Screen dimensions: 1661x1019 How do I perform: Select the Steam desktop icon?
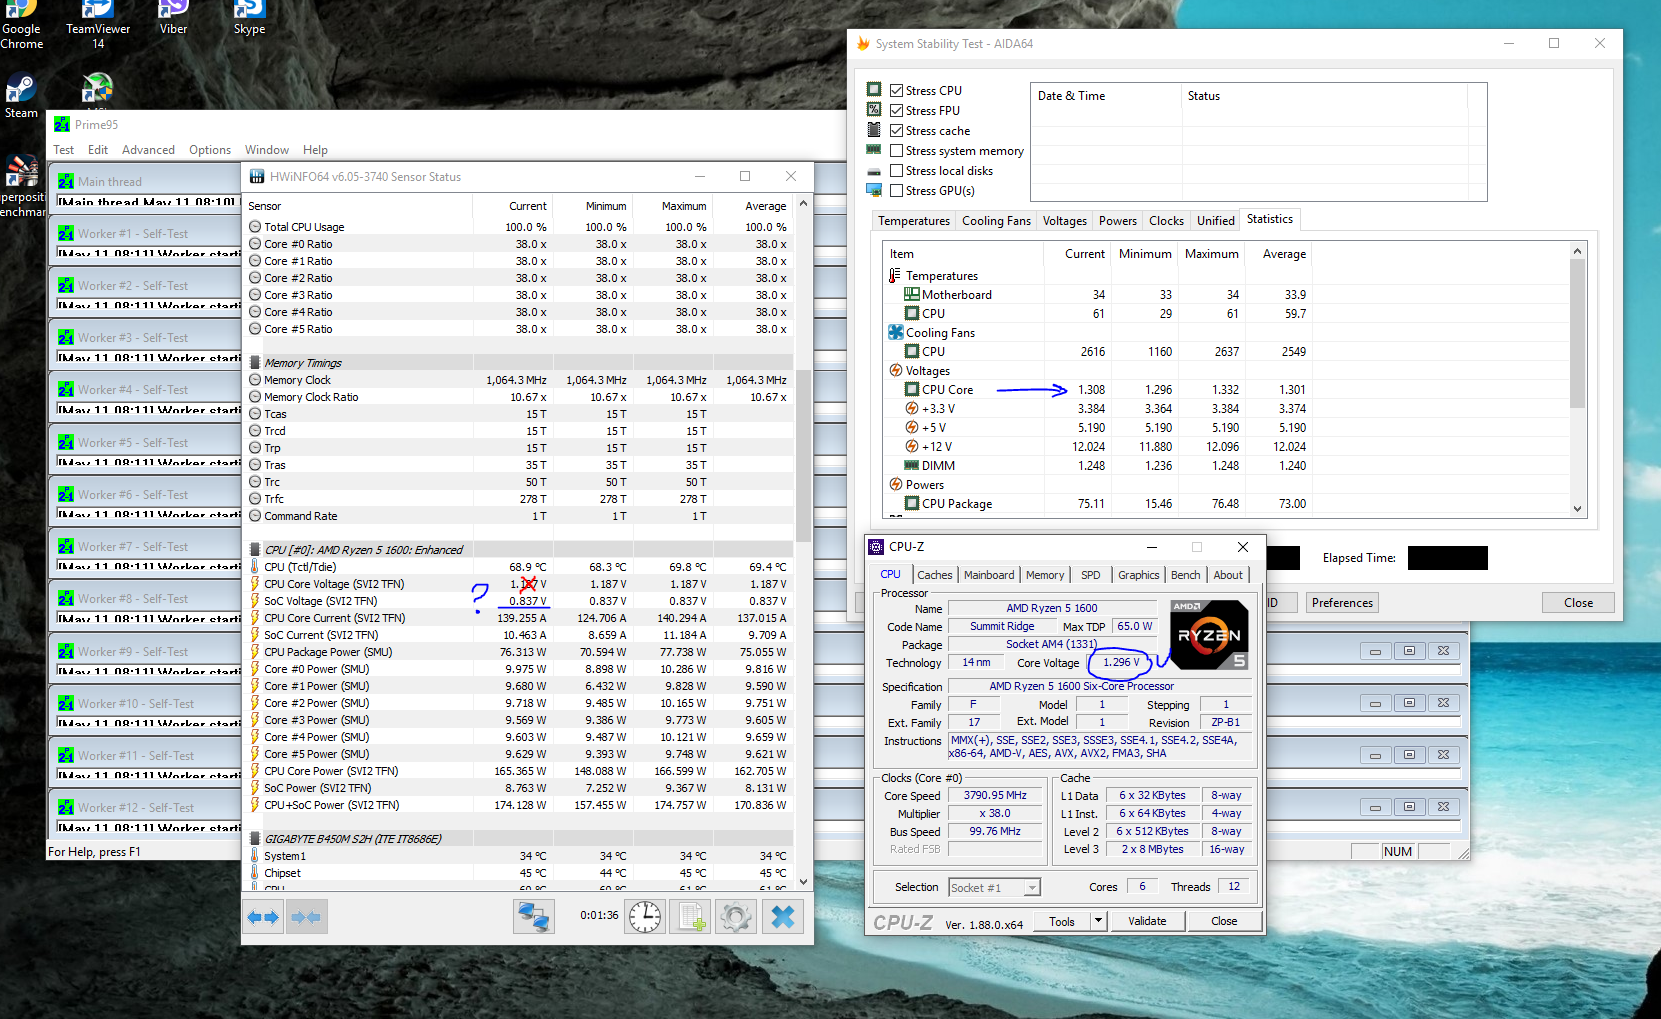click(21, 97)
